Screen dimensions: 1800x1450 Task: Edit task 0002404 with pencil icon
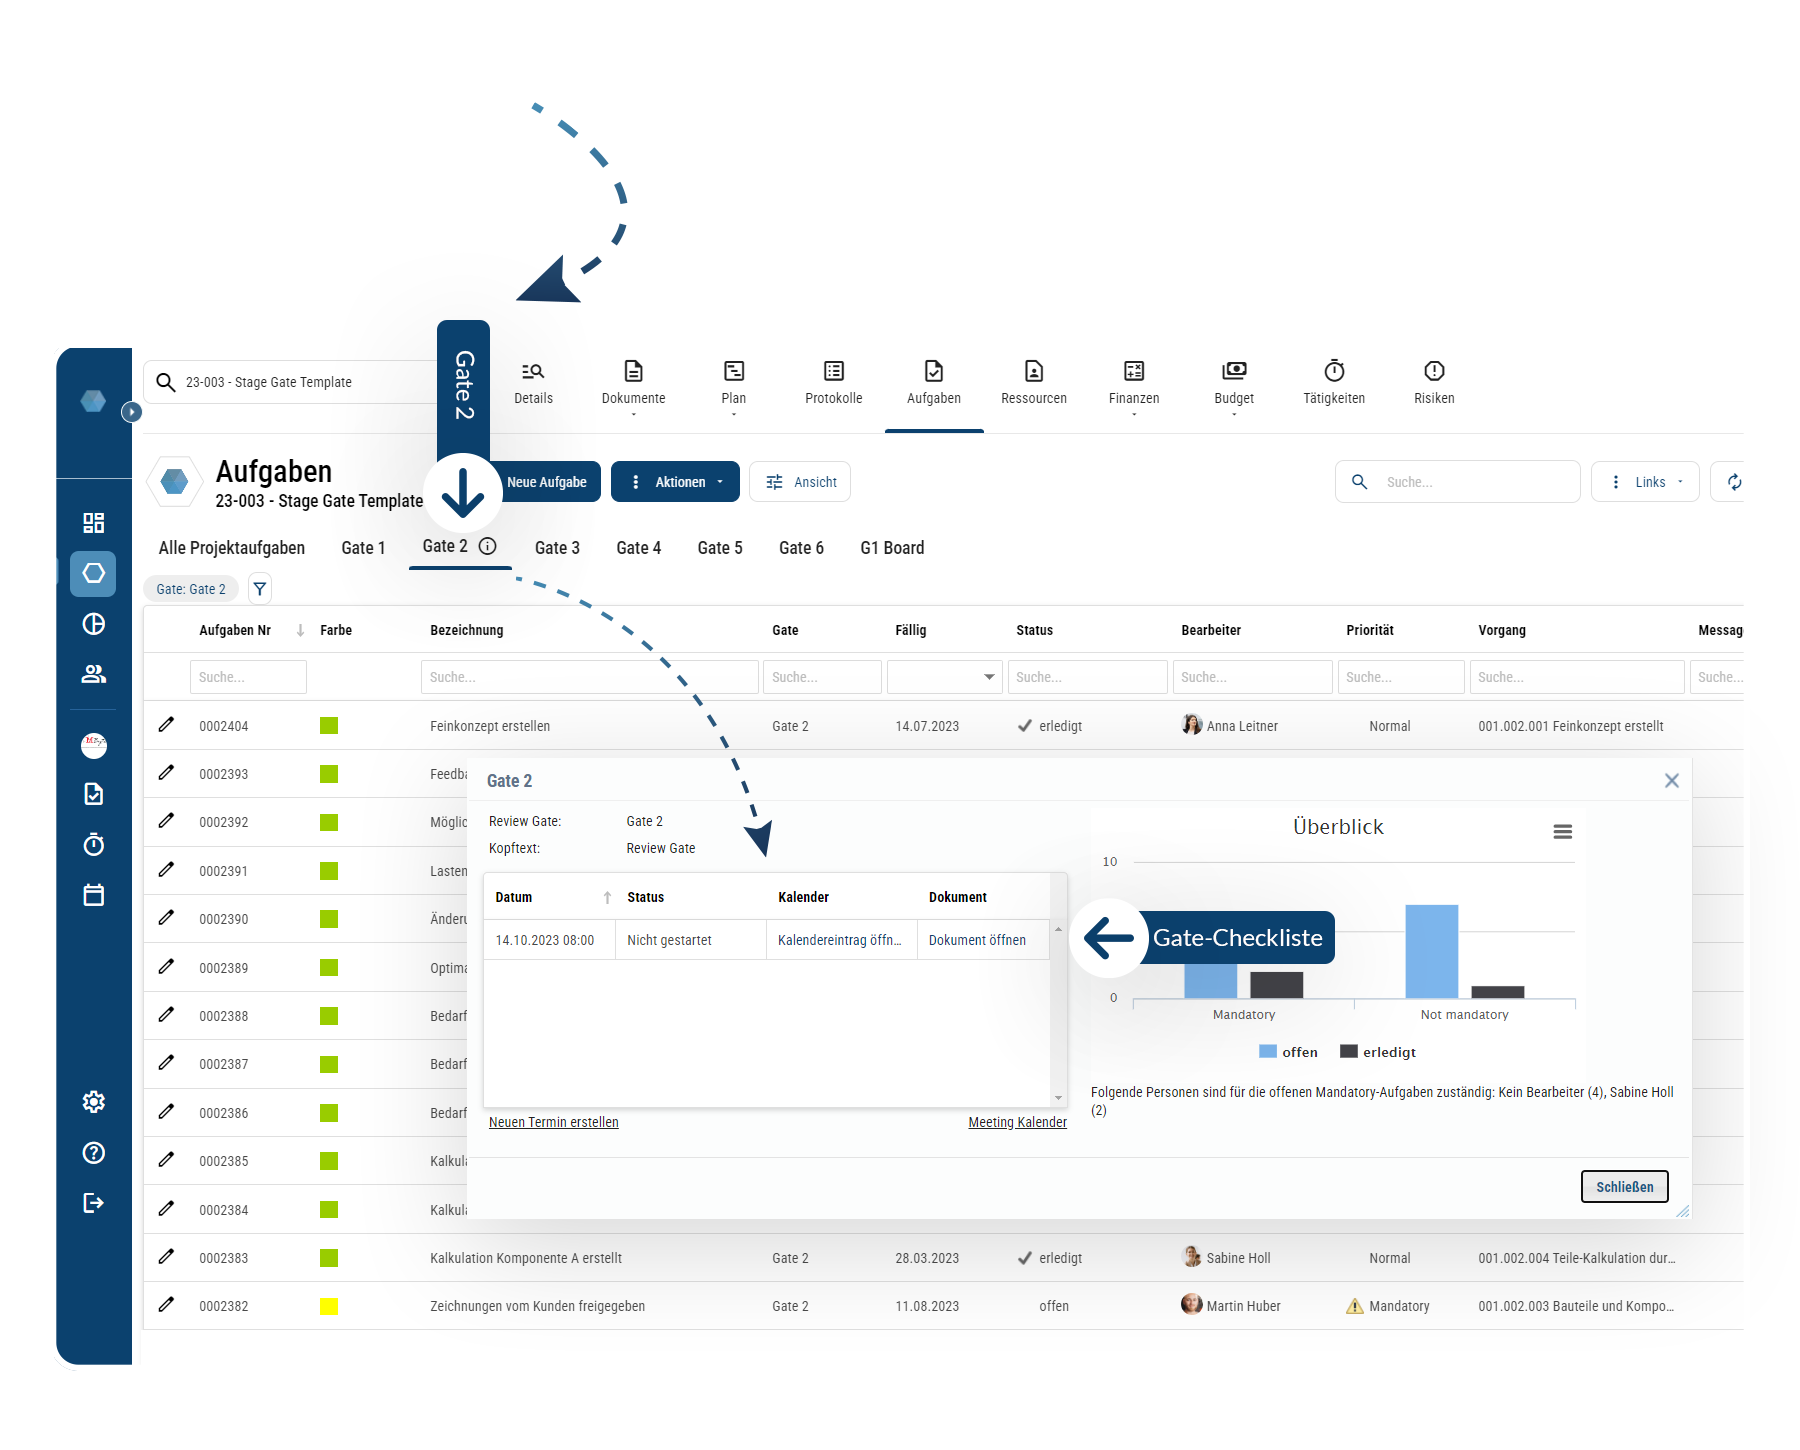tap(166, 724)
